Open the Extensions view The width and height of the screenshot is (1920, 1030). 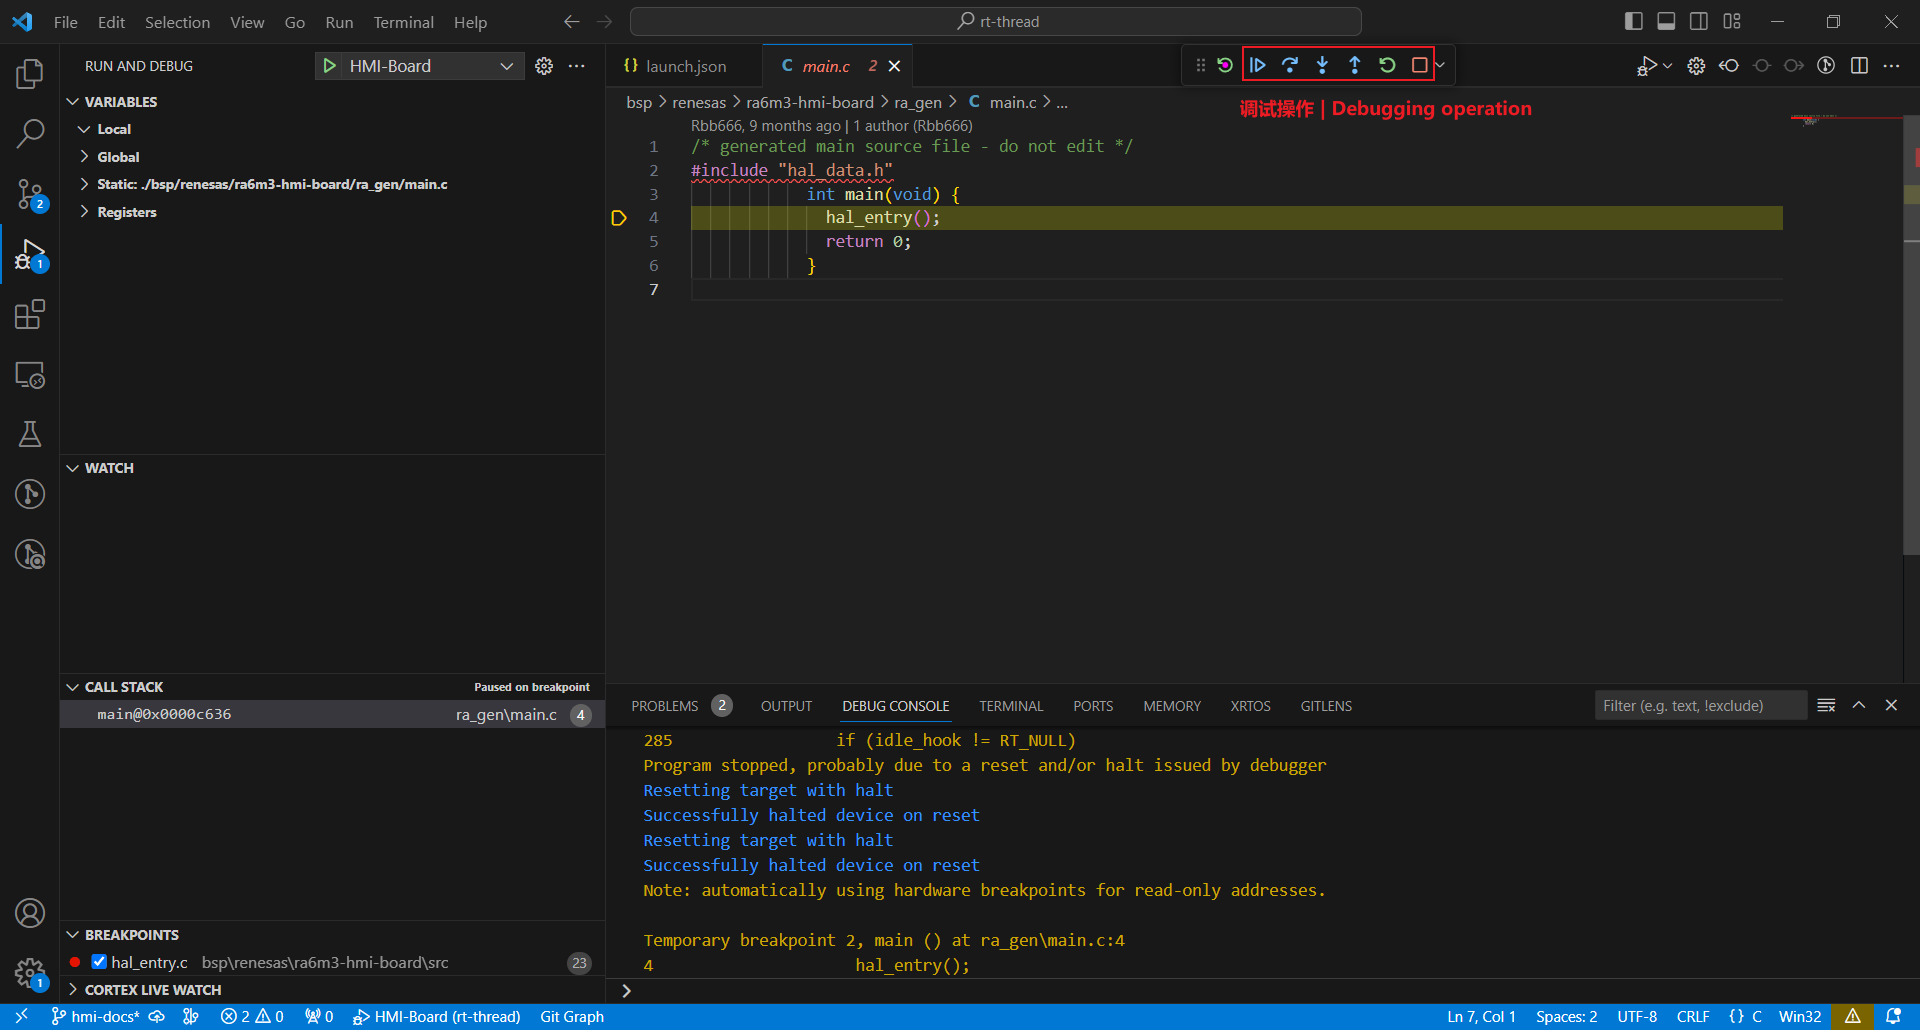[30, 314]
